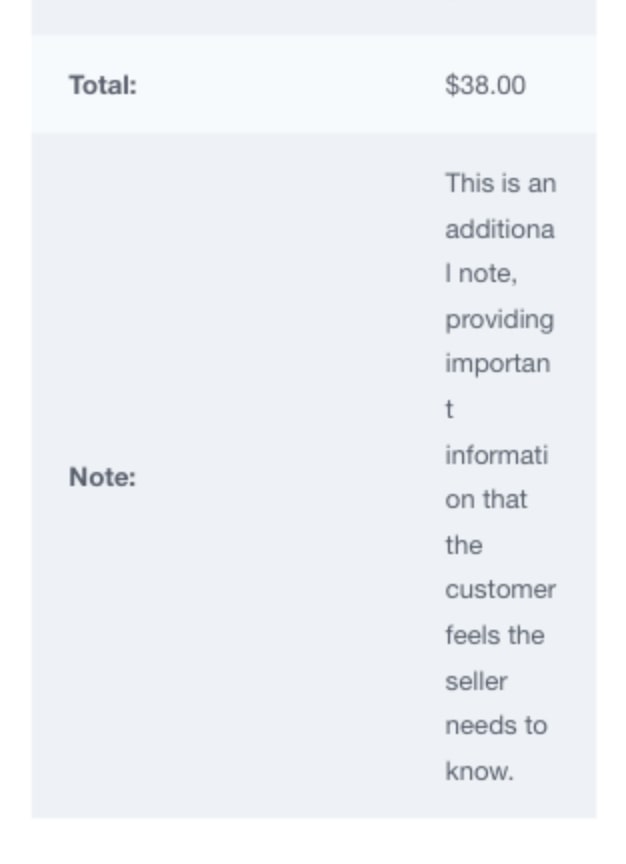626x864 pixels.
Task: Select the word 'customer' in the note
Action: [500, 590]
